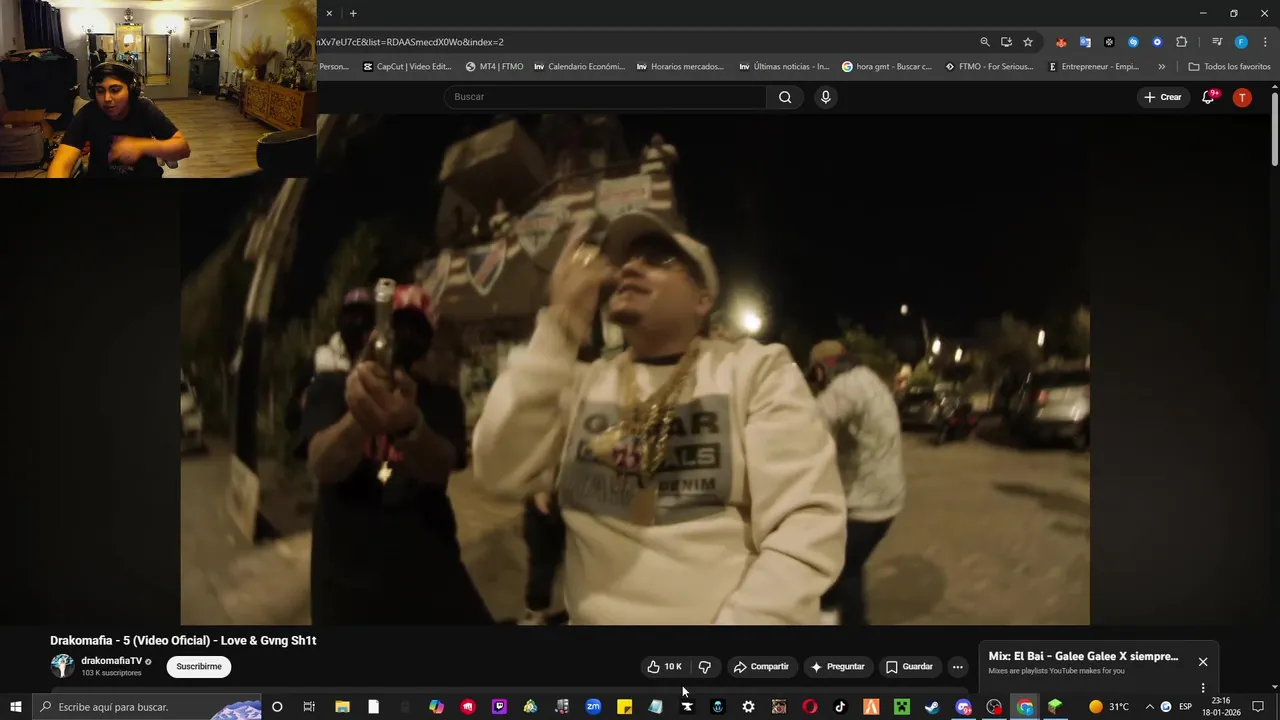Open the Chrome profile F avatar
1280x720 pixels.
pyautogui.click(x=1241, y=42)
